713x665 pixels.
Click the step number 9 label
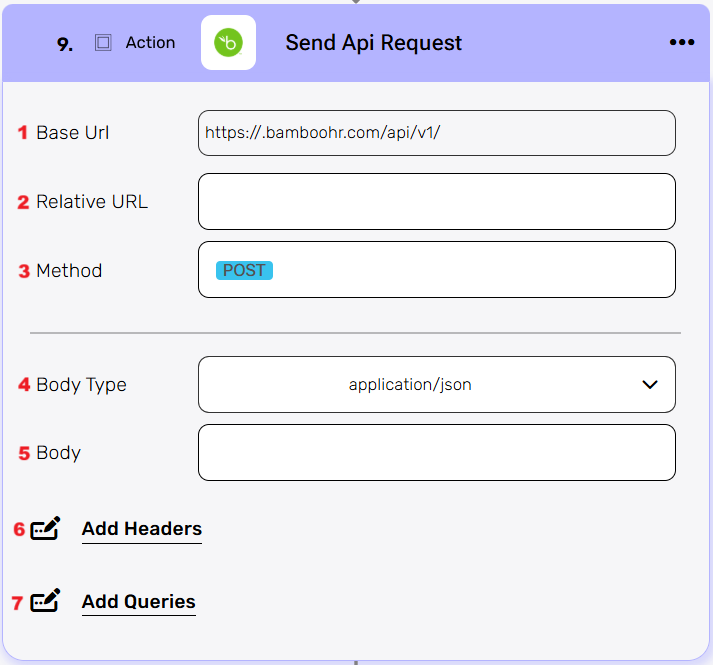tap(65, 45)
